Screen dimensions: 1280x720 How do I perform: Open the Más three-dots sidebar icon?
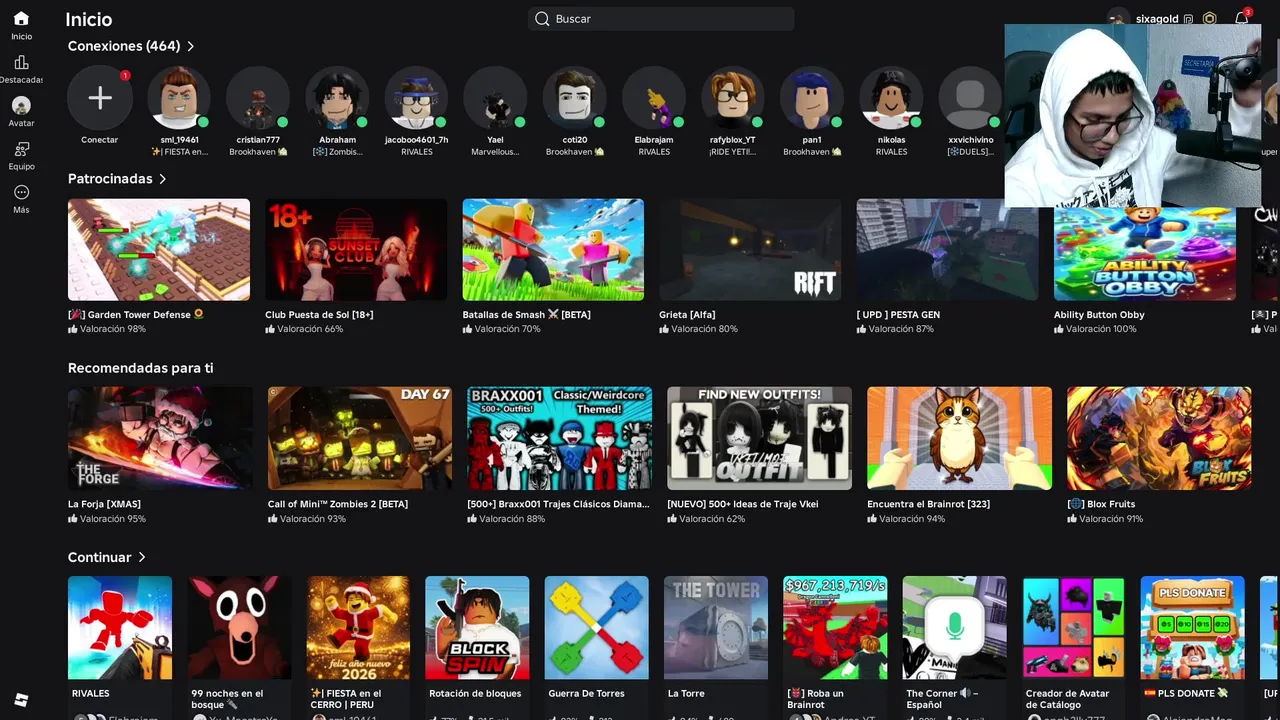(x=21, y=192)
